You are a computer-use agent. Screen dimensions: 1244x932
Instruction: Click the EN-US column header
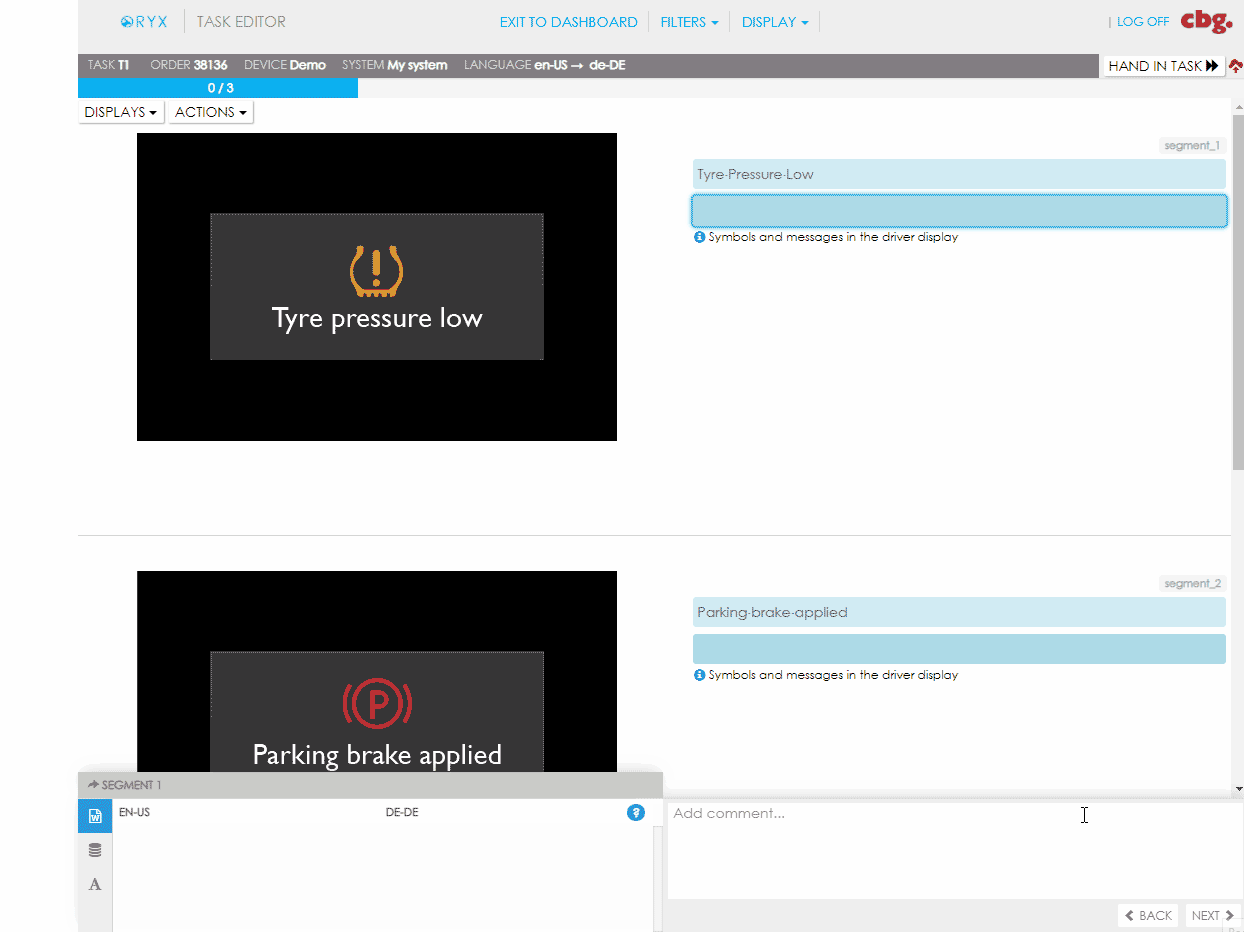[x=134, y=813]
